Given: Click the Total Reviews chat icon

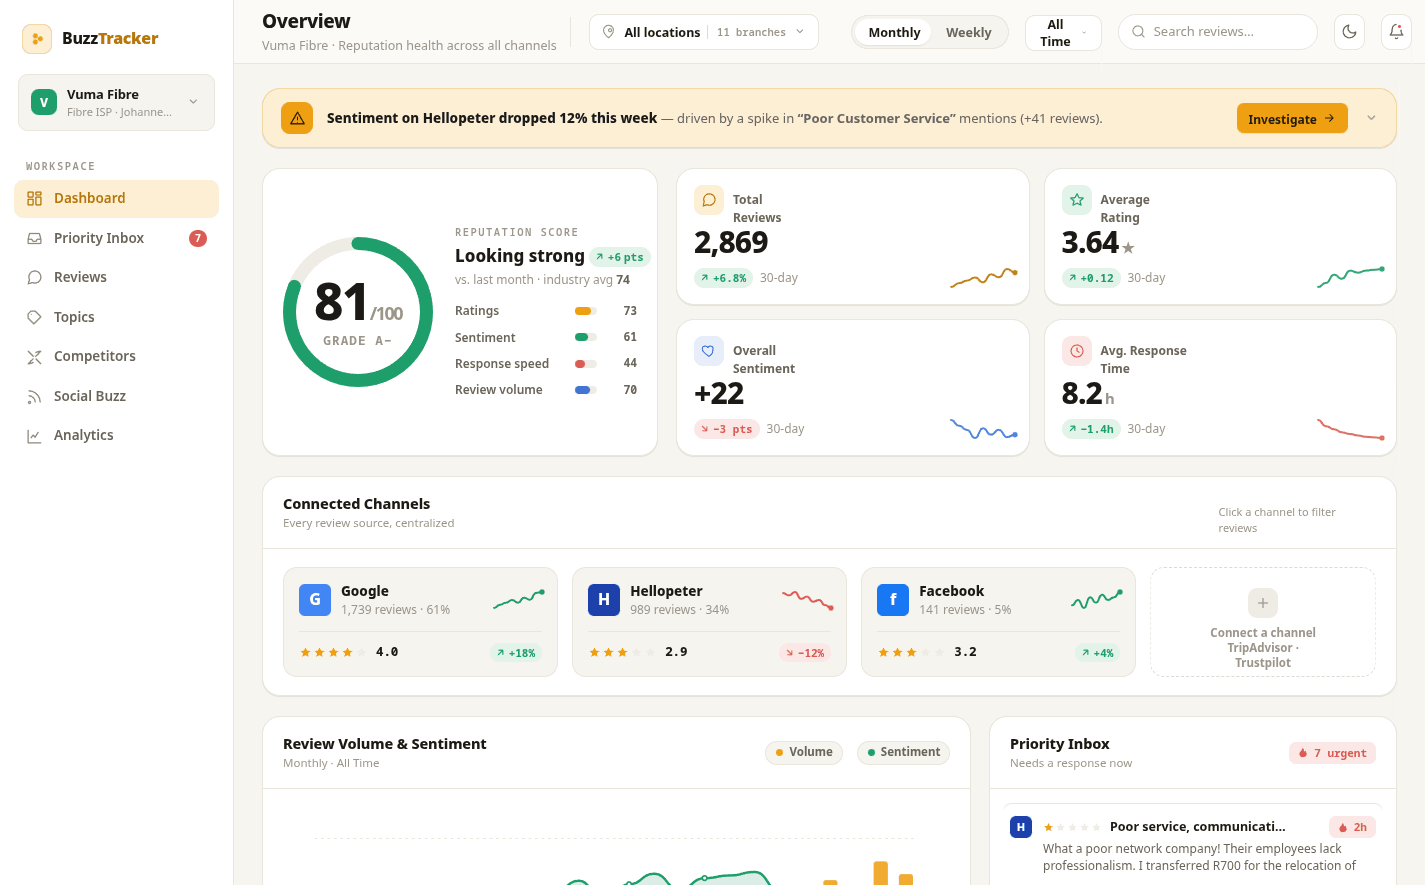Looking at the screenshot, I should point(709,200).
